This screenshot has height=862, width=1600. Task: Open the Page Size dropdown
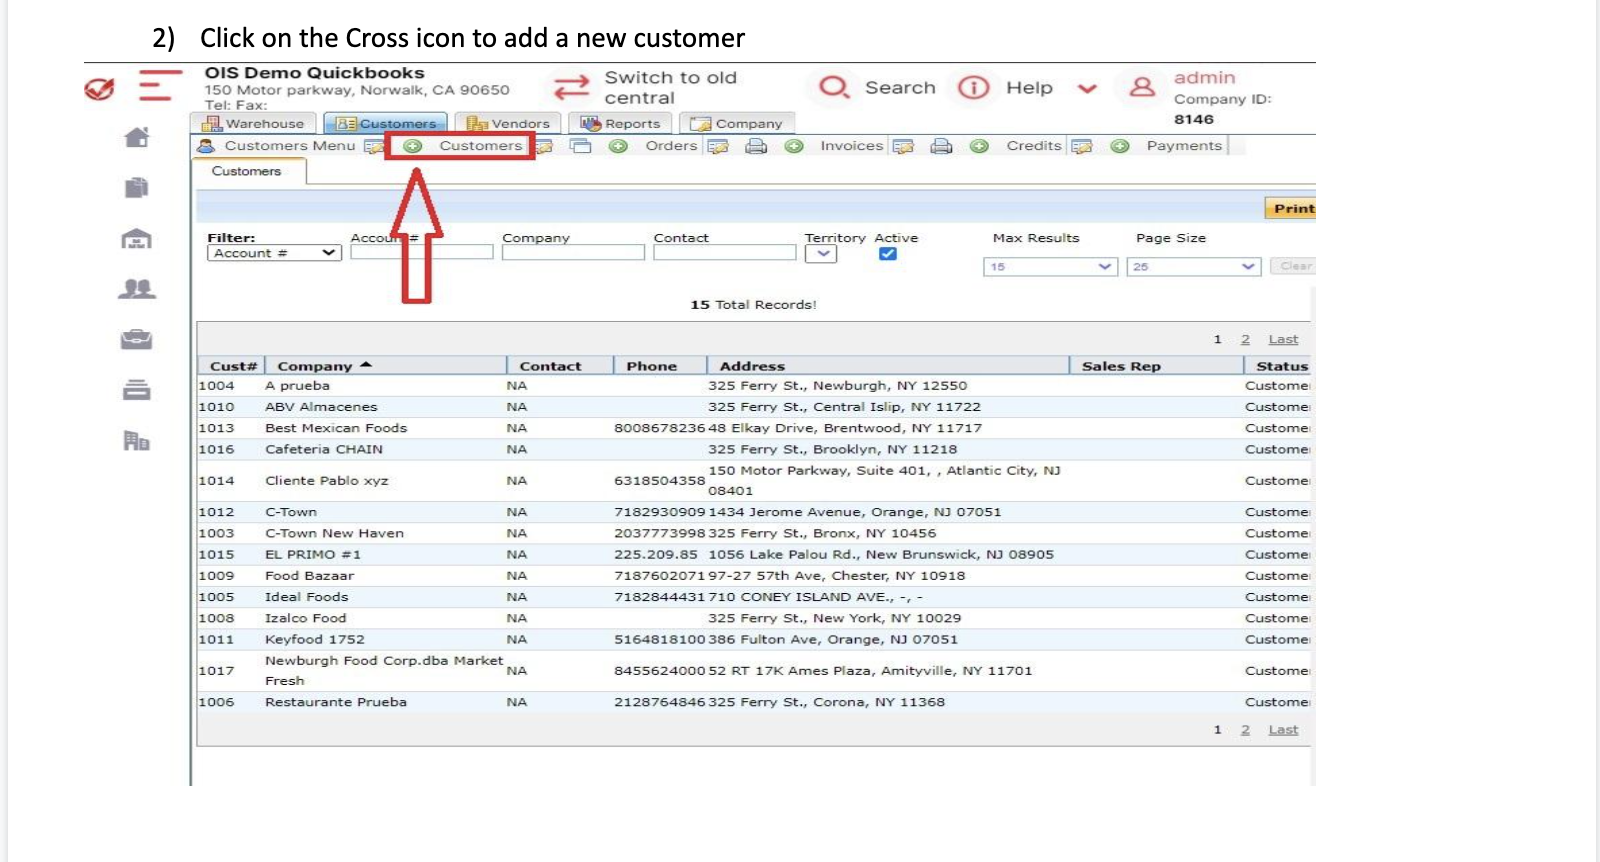coord(1193,267)
